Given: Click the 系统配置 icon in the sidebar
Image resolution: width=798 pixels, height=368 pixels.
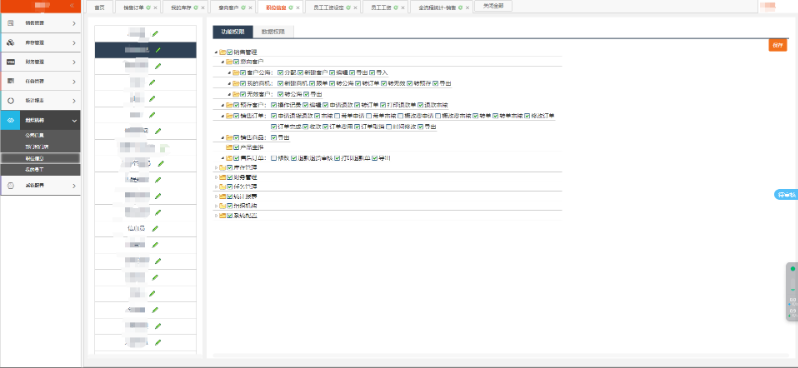Looking at the screenshot, I should (x=11, y=186).
